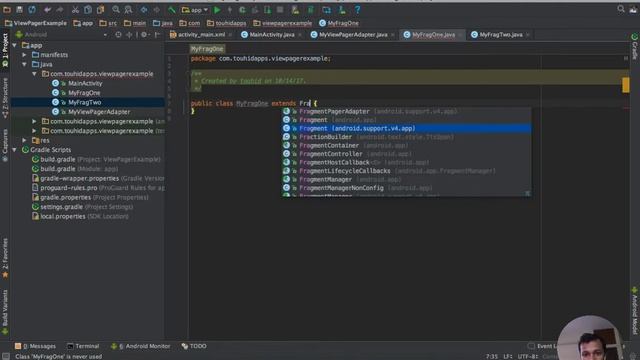
Task: Select Fragment (android.support.v4.app) completion
Action: 407,128
